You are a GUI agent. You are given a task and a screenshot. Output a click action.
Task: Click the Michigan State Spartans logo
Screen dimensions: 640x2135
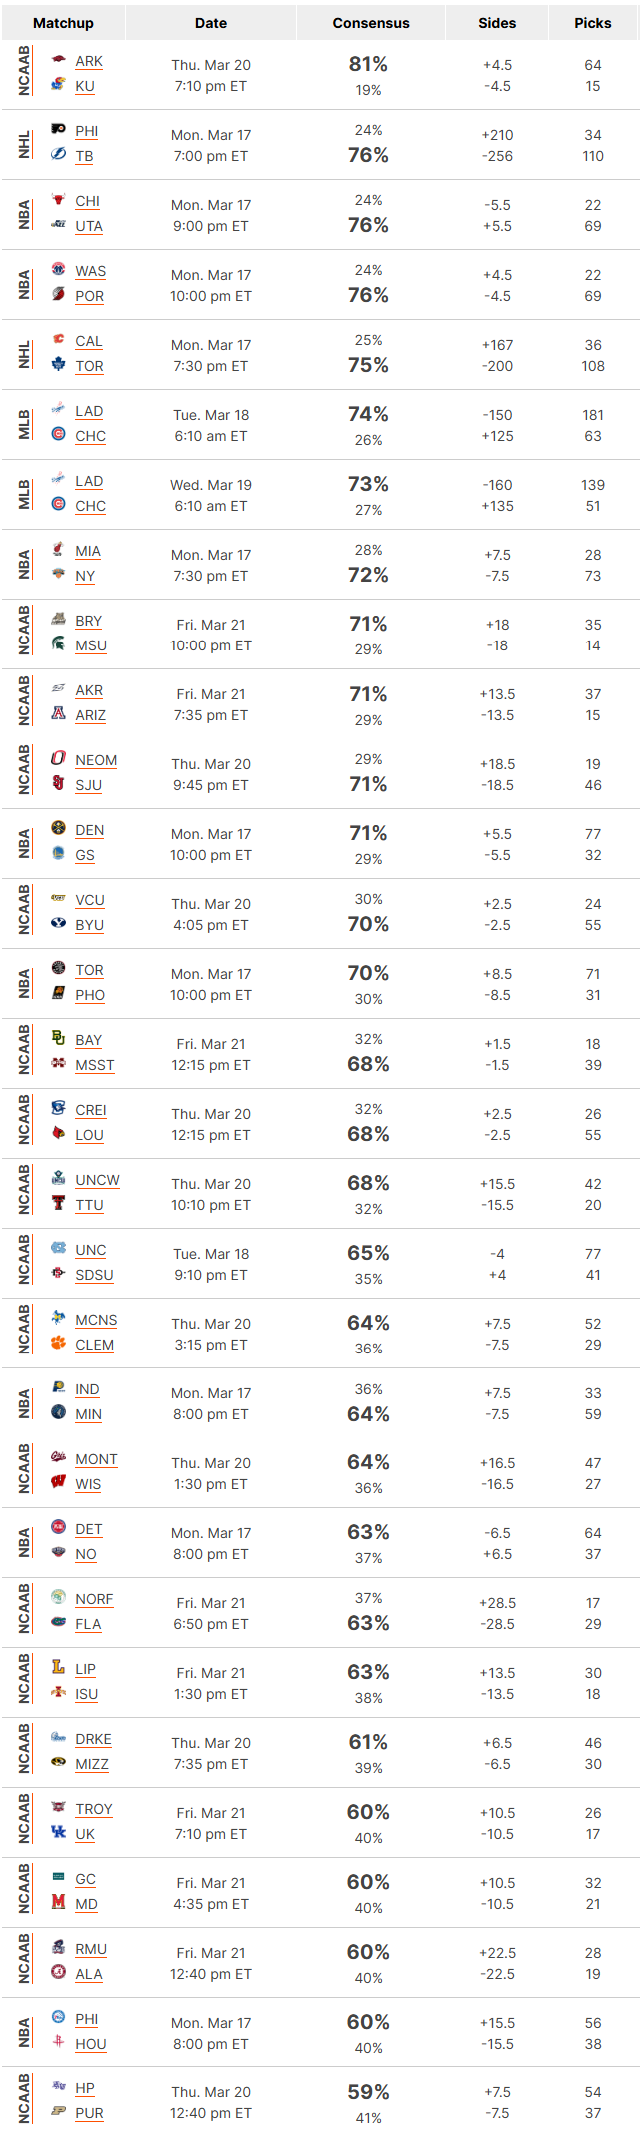tap(58, 644)
